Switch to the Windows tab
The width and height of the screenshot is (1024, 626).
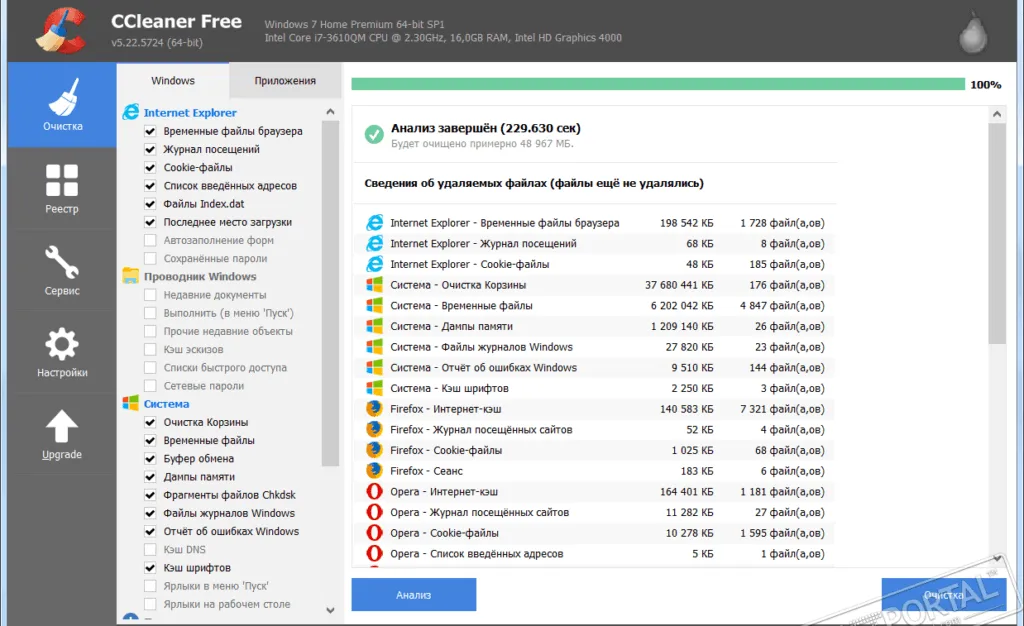coord(173,81)
